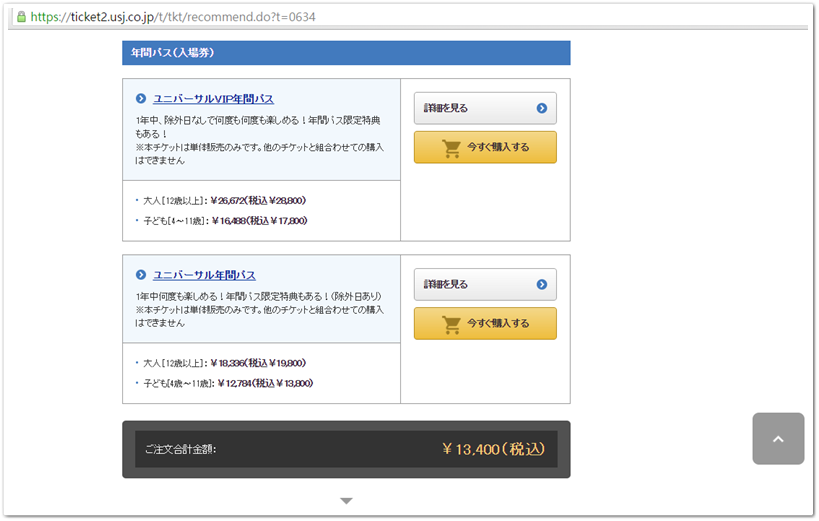
Task: Click 詳細を見る button for VIP年間パス
Action: click(x=485, y=108)
